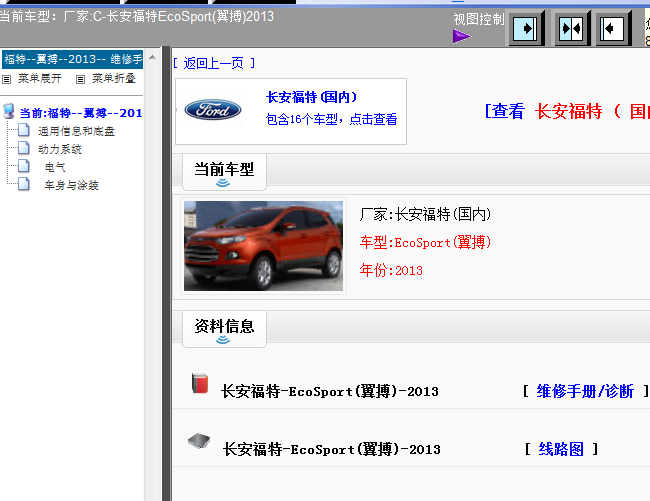Select the 福特--翼搏--2013-- 维修手 sidebar title tab
This screenshot has height=501, width=650.
(x=73, y=59)
